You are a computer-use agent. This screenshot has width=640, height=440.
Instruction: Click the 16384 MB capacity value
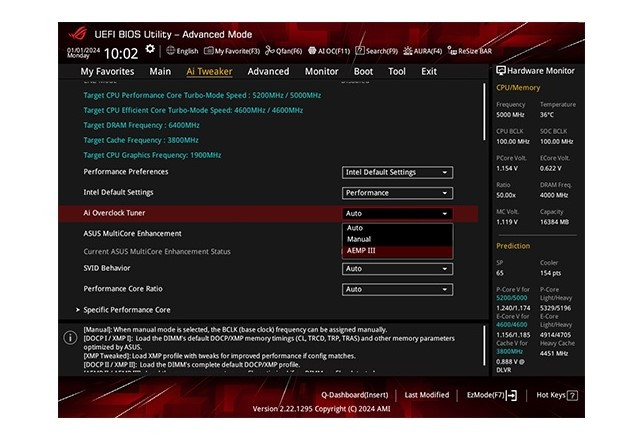(x=554, y=222)
